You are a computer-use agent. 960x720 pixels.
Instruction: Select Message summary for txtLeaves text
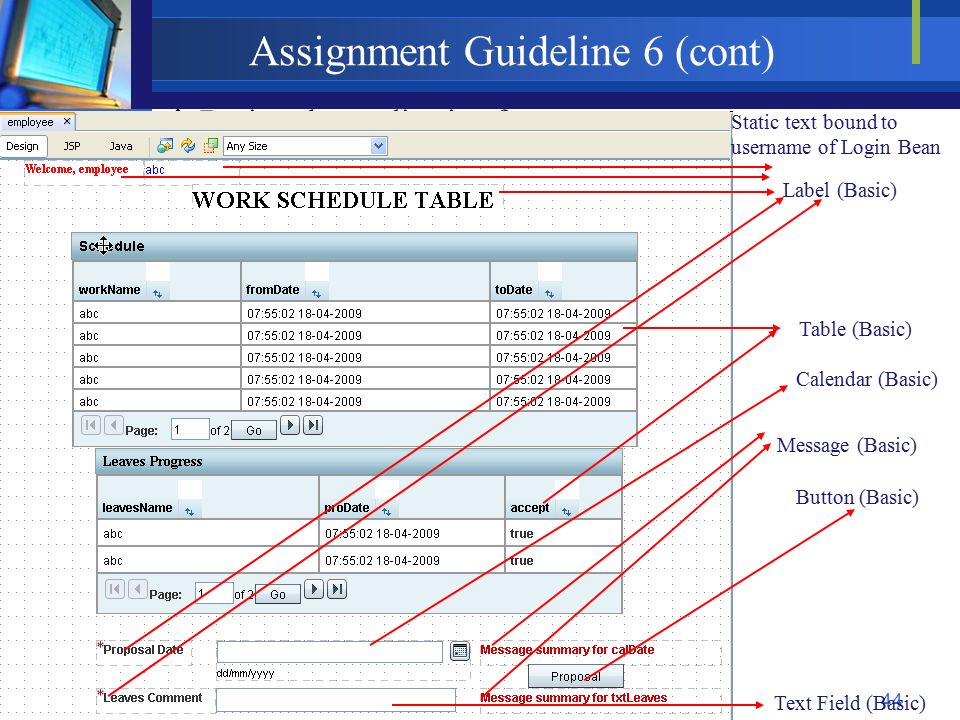(574, 697)
